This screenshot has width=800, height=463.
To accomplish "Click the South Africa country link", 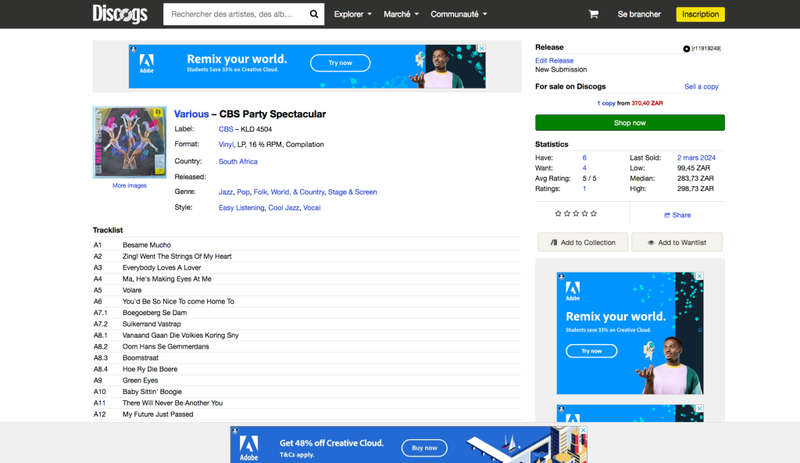I will (238, 161).
